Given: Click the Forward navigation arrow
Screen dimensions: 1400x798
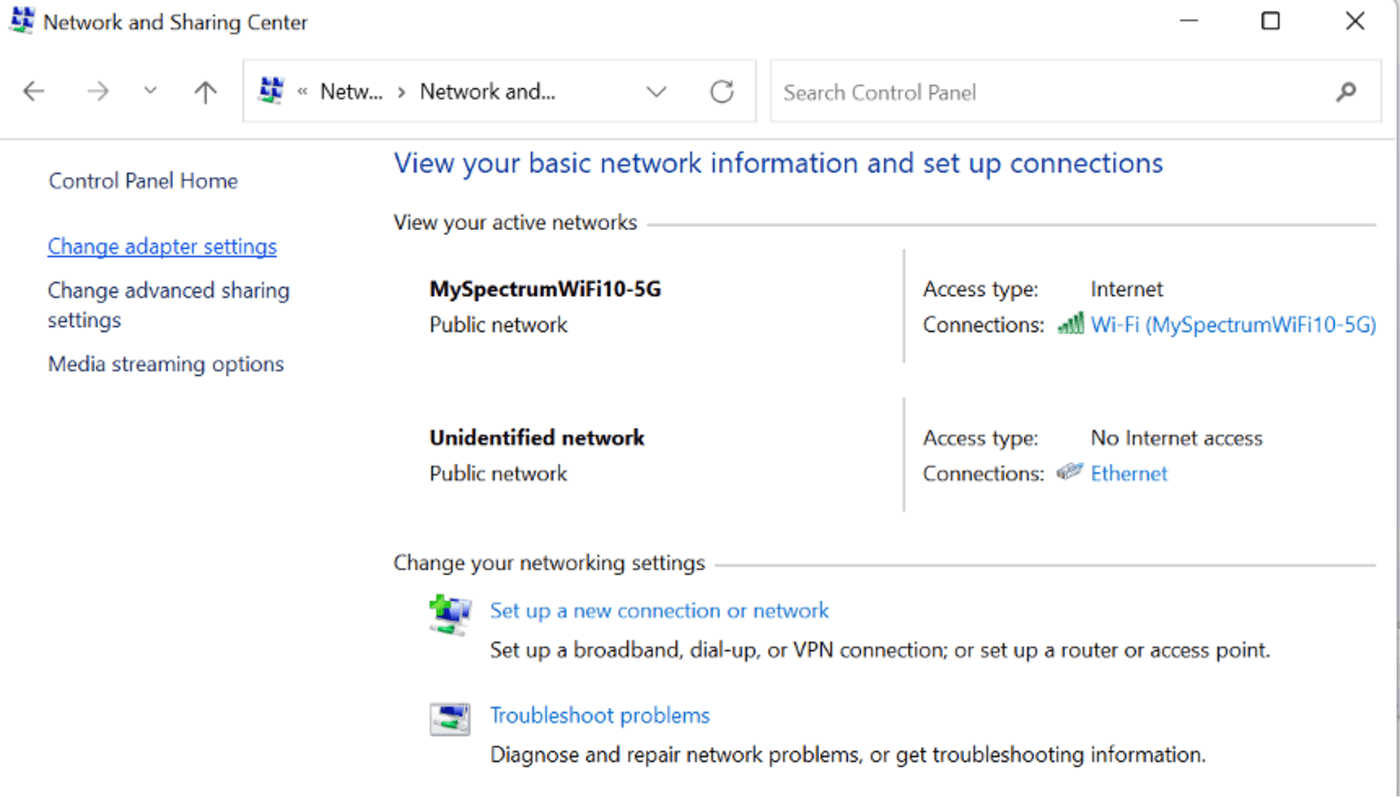Looking at the screenshot, I should tap(98, 92).
